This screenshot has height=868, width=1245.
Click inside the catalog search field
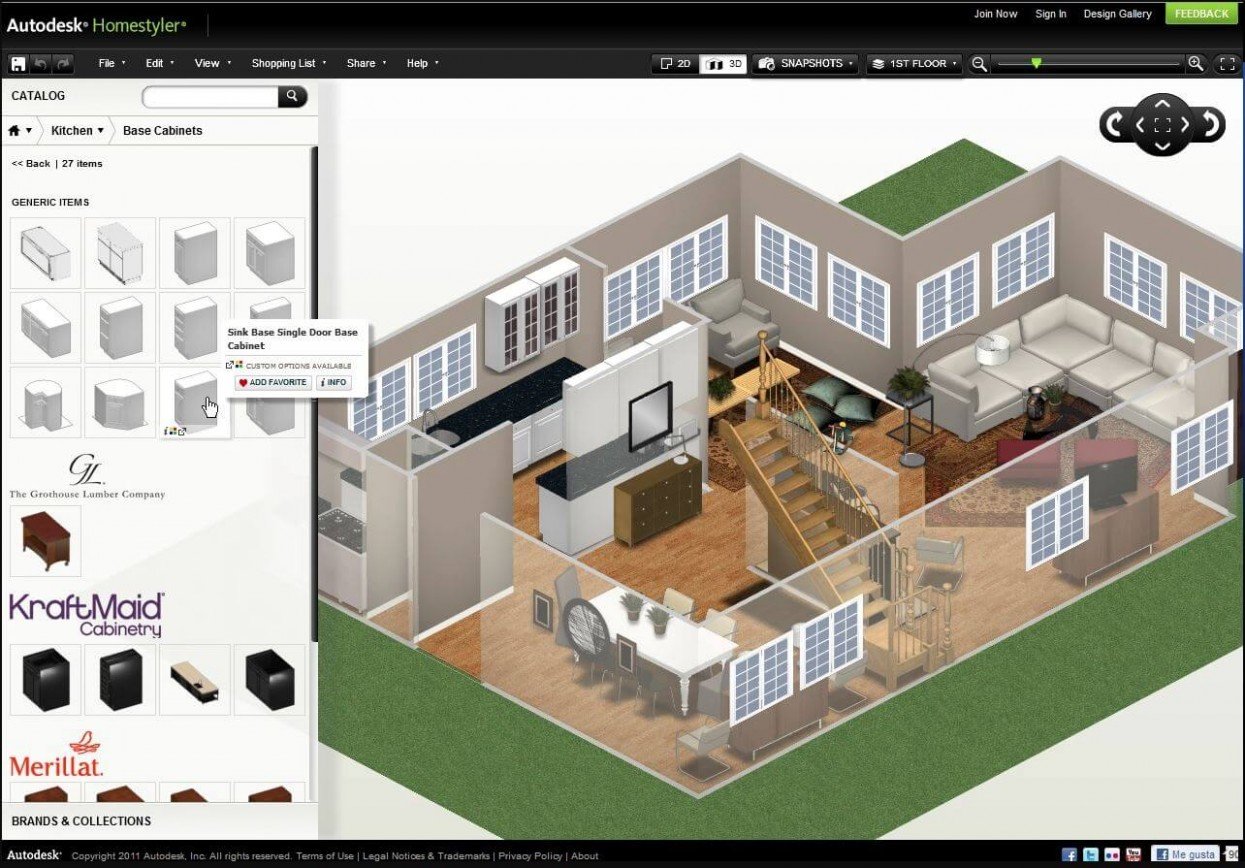pos(211,96)
